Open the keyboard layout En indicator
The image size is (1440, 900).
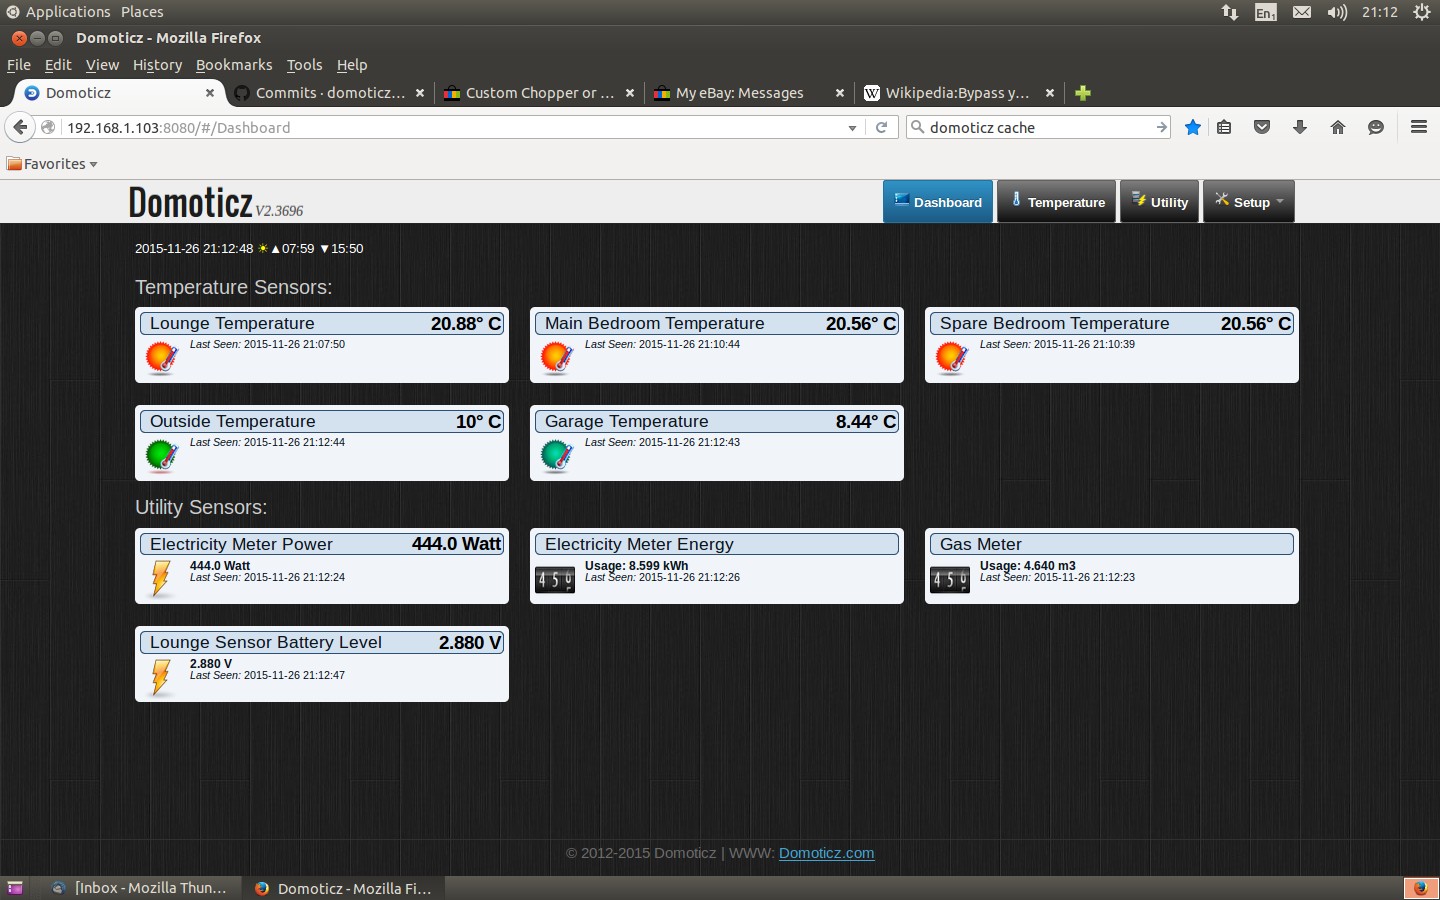(x=1265, y=12)
